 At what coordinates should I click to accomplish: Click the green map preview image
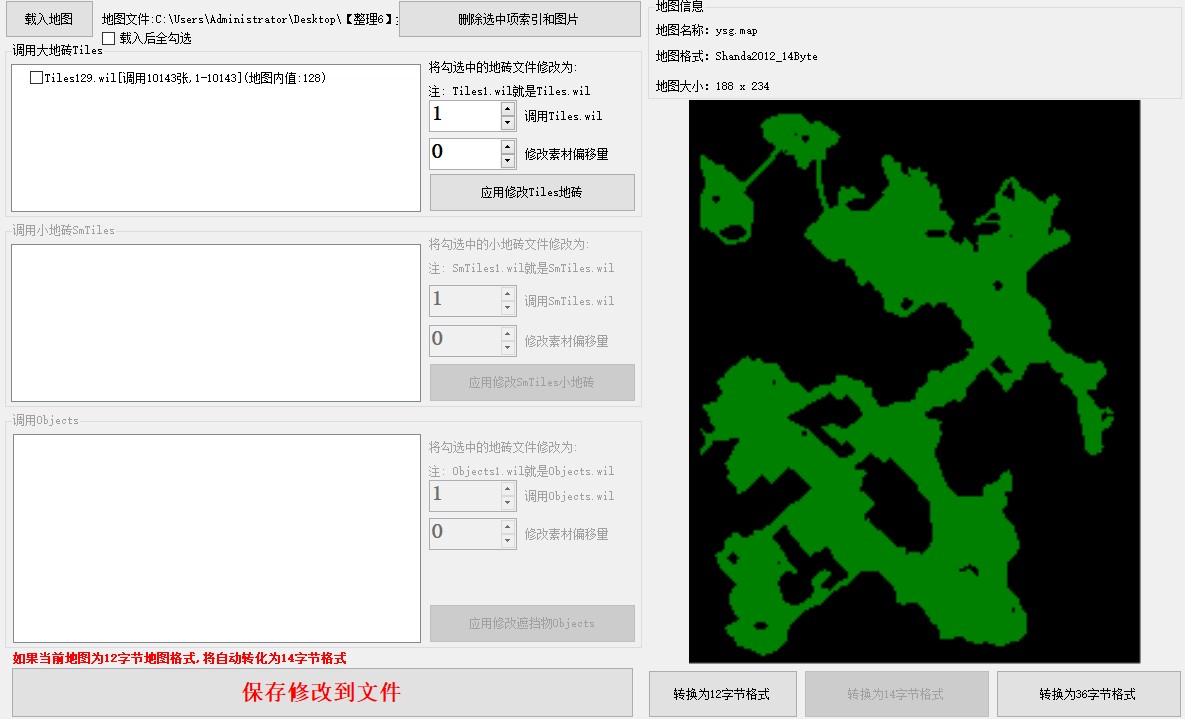[914, 381]
